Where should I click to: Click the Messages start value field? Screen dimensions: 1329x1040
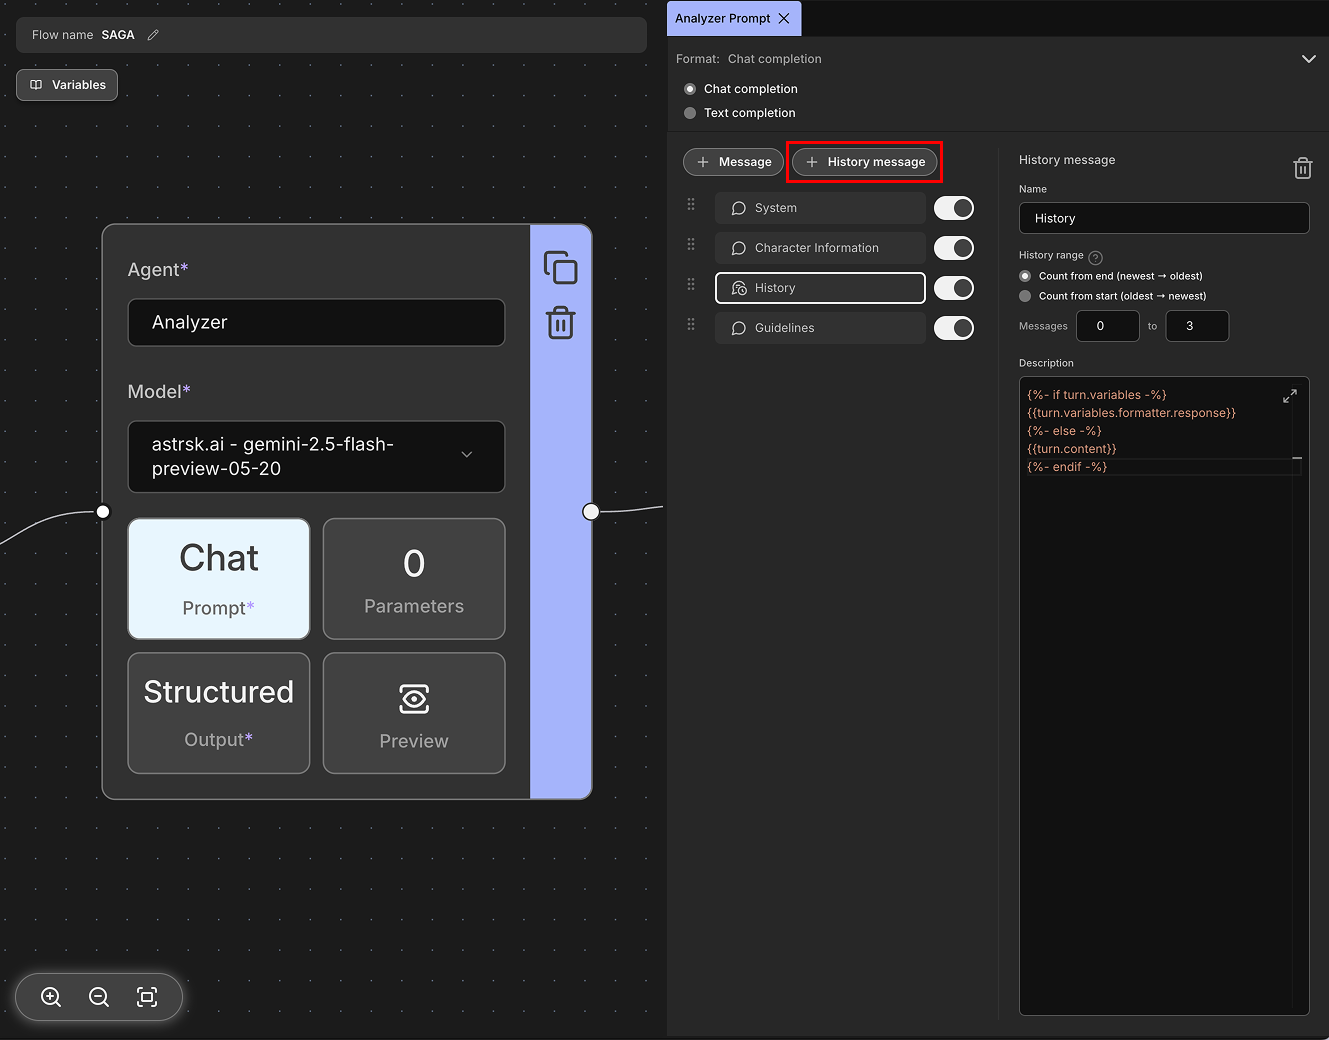pos(1108,326)
